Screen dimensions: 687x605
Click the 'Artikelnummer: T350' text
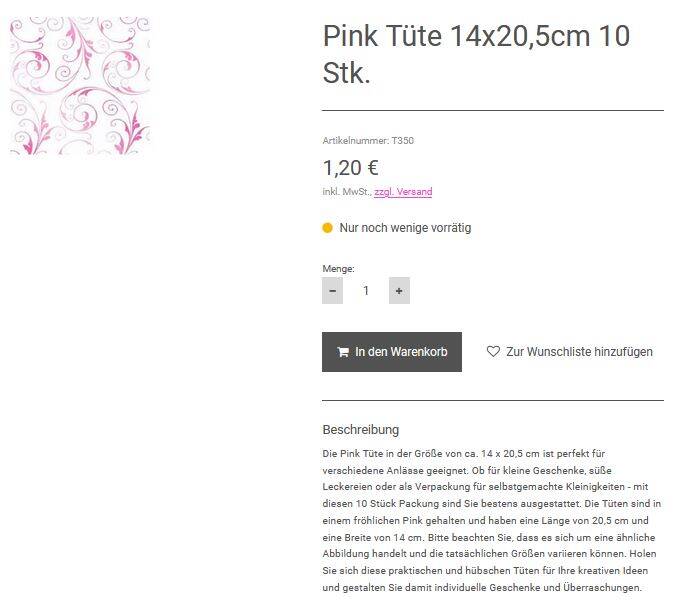pyautogui.click(x=367, y=141)
